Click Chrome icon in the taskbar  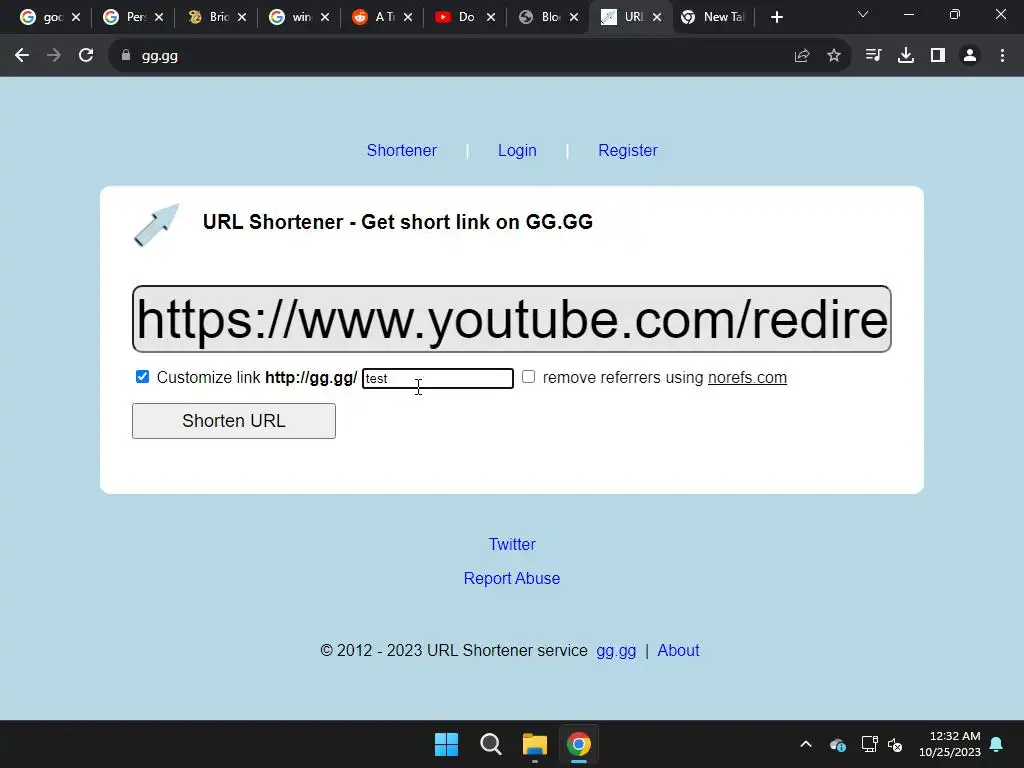(x=579, y=744)
